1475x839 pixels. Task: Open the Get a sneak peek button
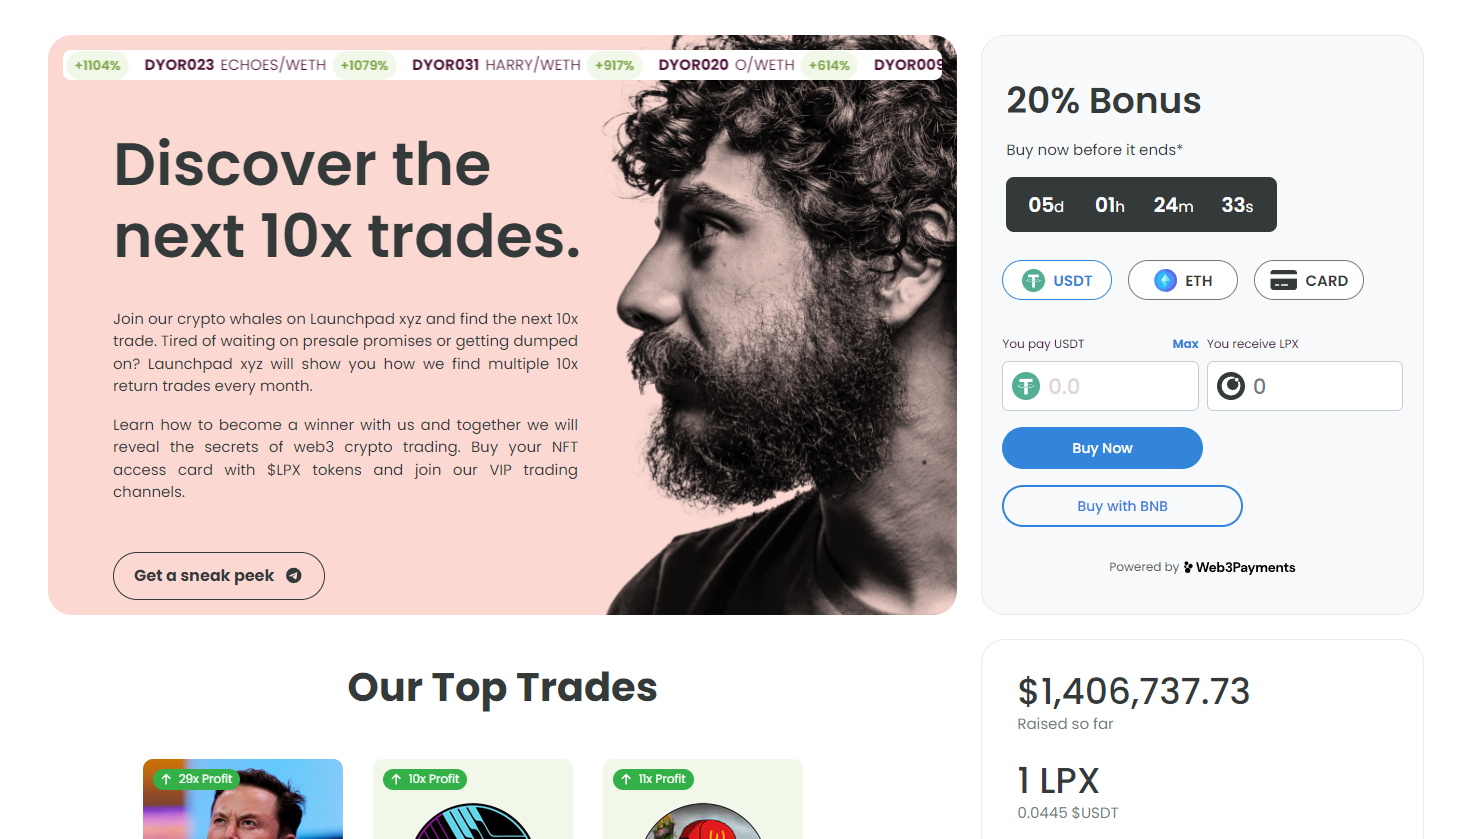(219, 576)
